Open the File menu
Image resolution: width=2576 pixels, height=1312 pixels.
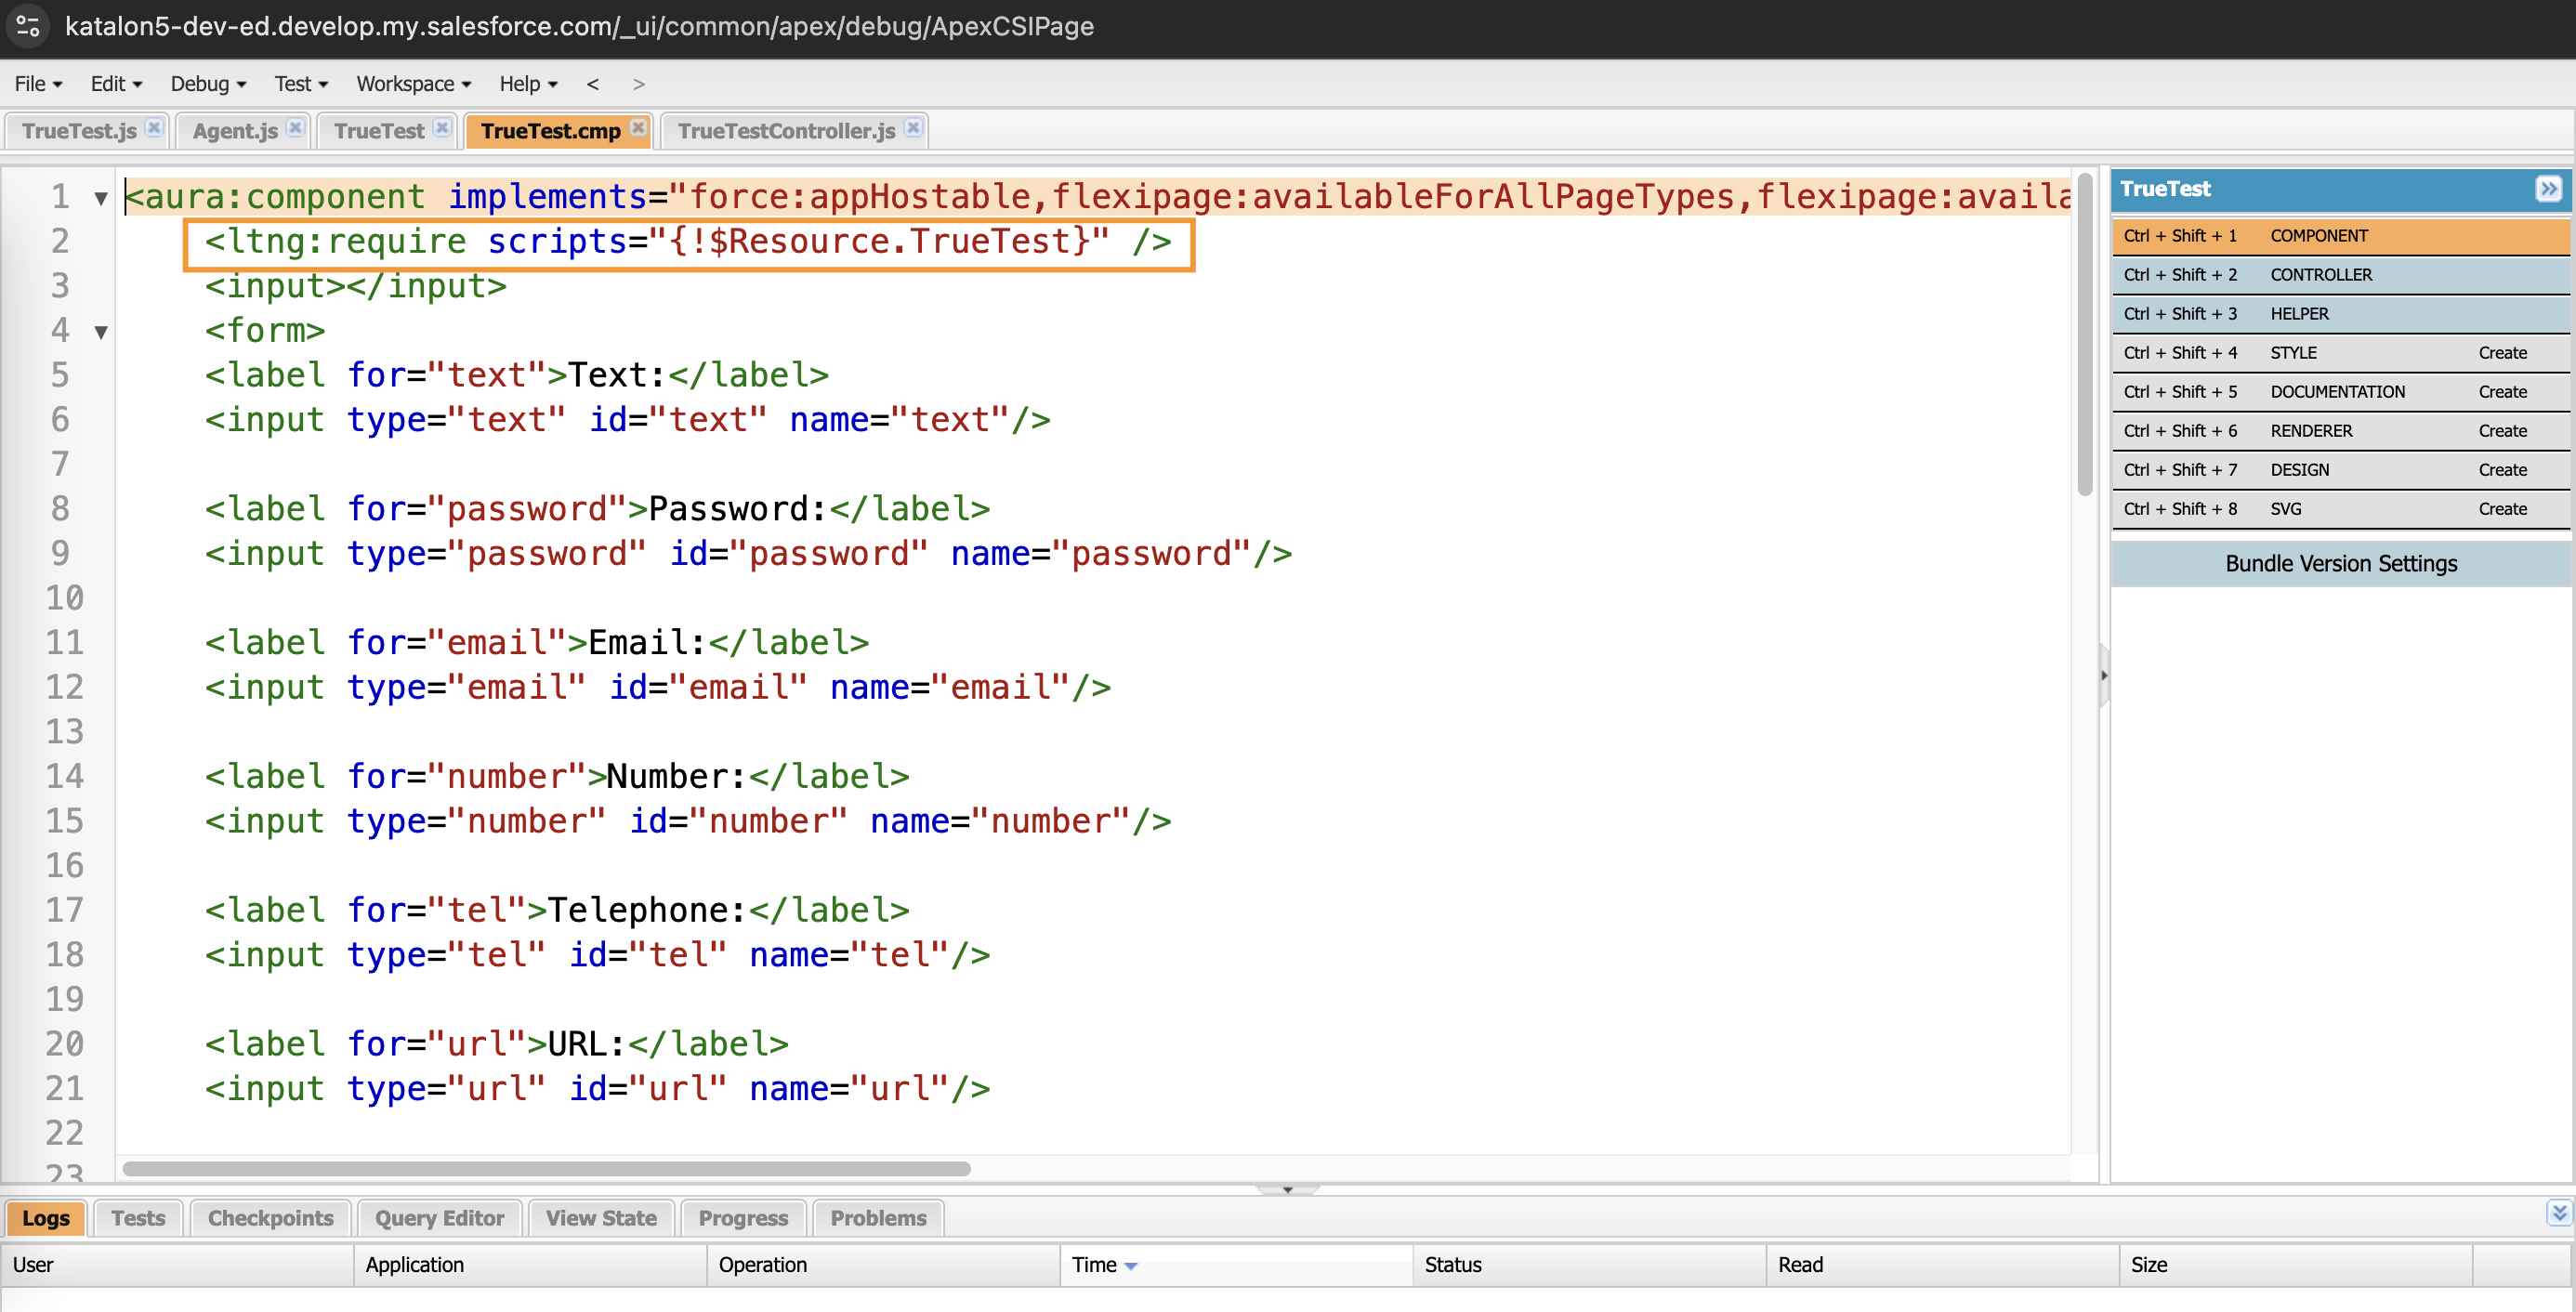point(38,84)
